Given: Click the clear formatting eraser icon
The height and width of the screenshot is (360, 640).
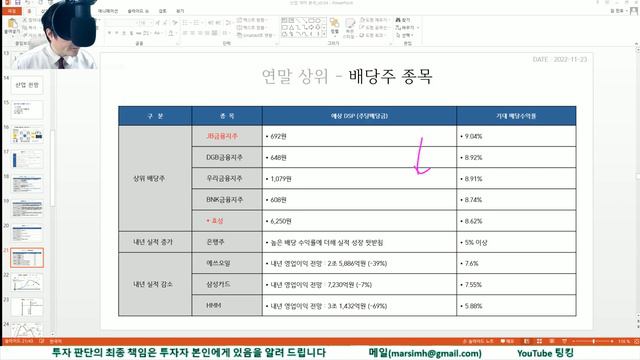Looking at the screenshot, I should click(175, 22).
